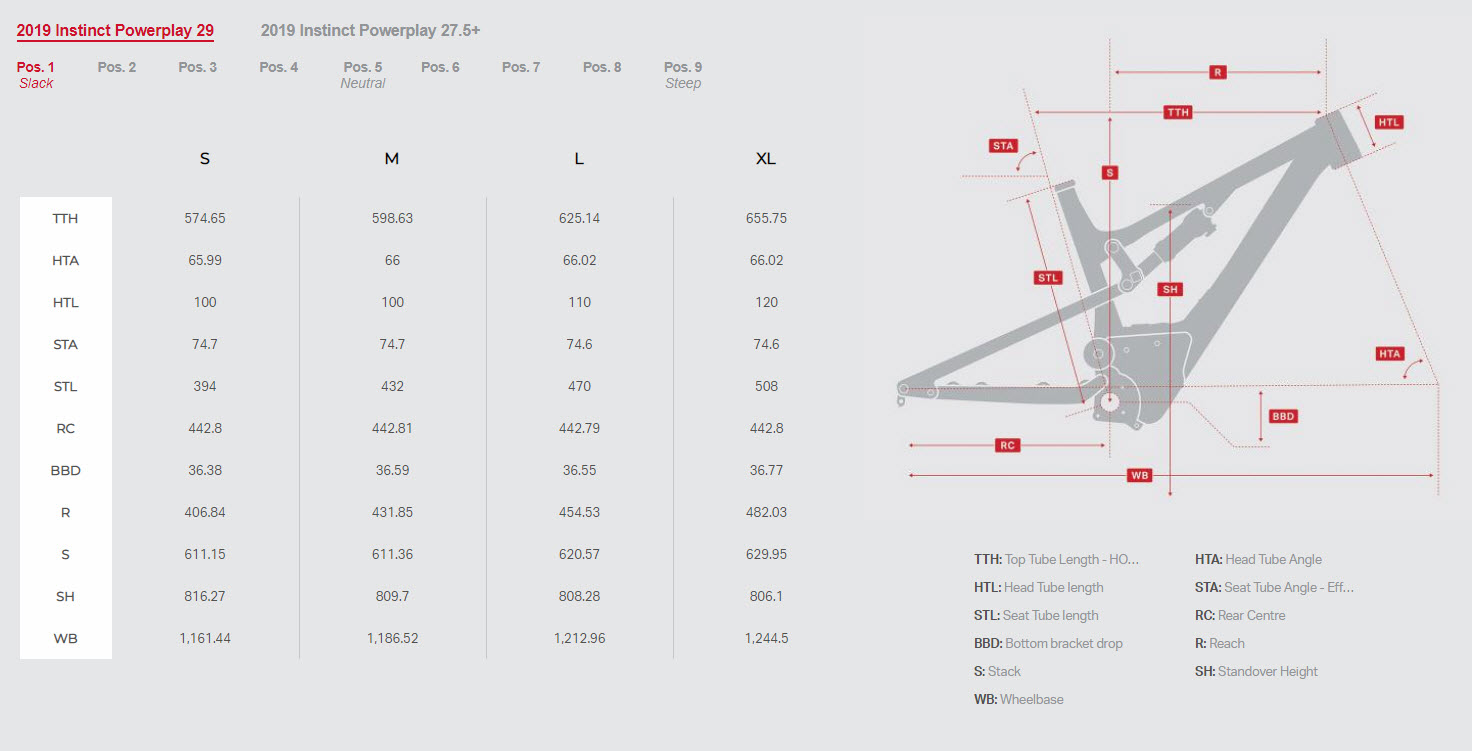Viewport: 1472px width, 751px height.
Task: Open the 2019 Instinct Powerplay 29 tab
Action: coord(115,30)
